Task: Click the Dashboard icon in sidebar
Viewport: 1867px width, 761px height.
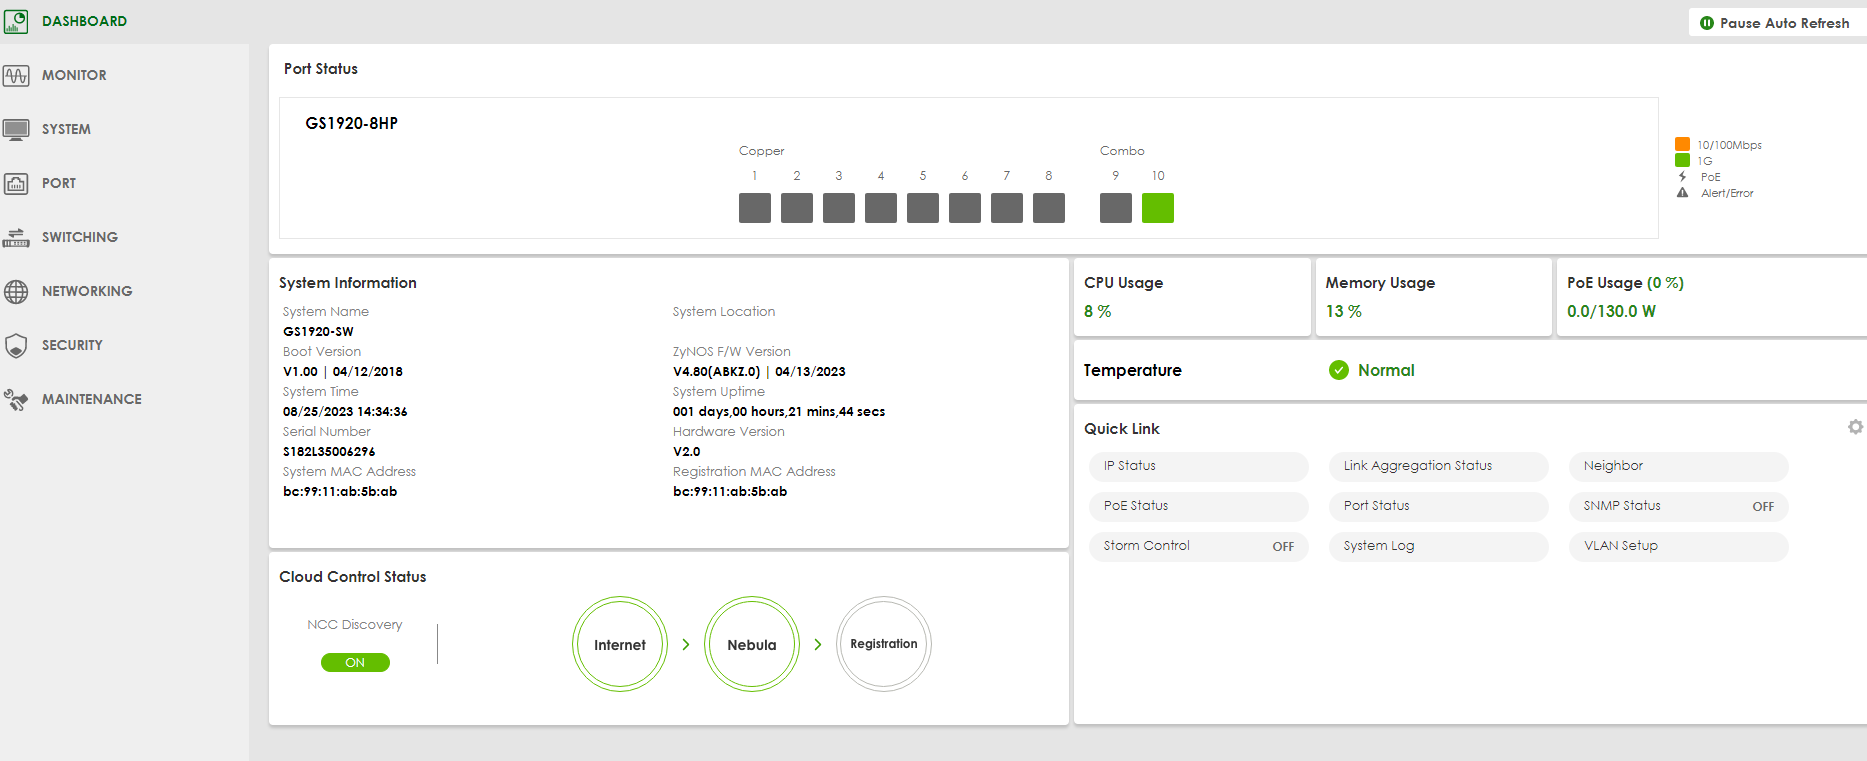Action: (x=16, y=21)
